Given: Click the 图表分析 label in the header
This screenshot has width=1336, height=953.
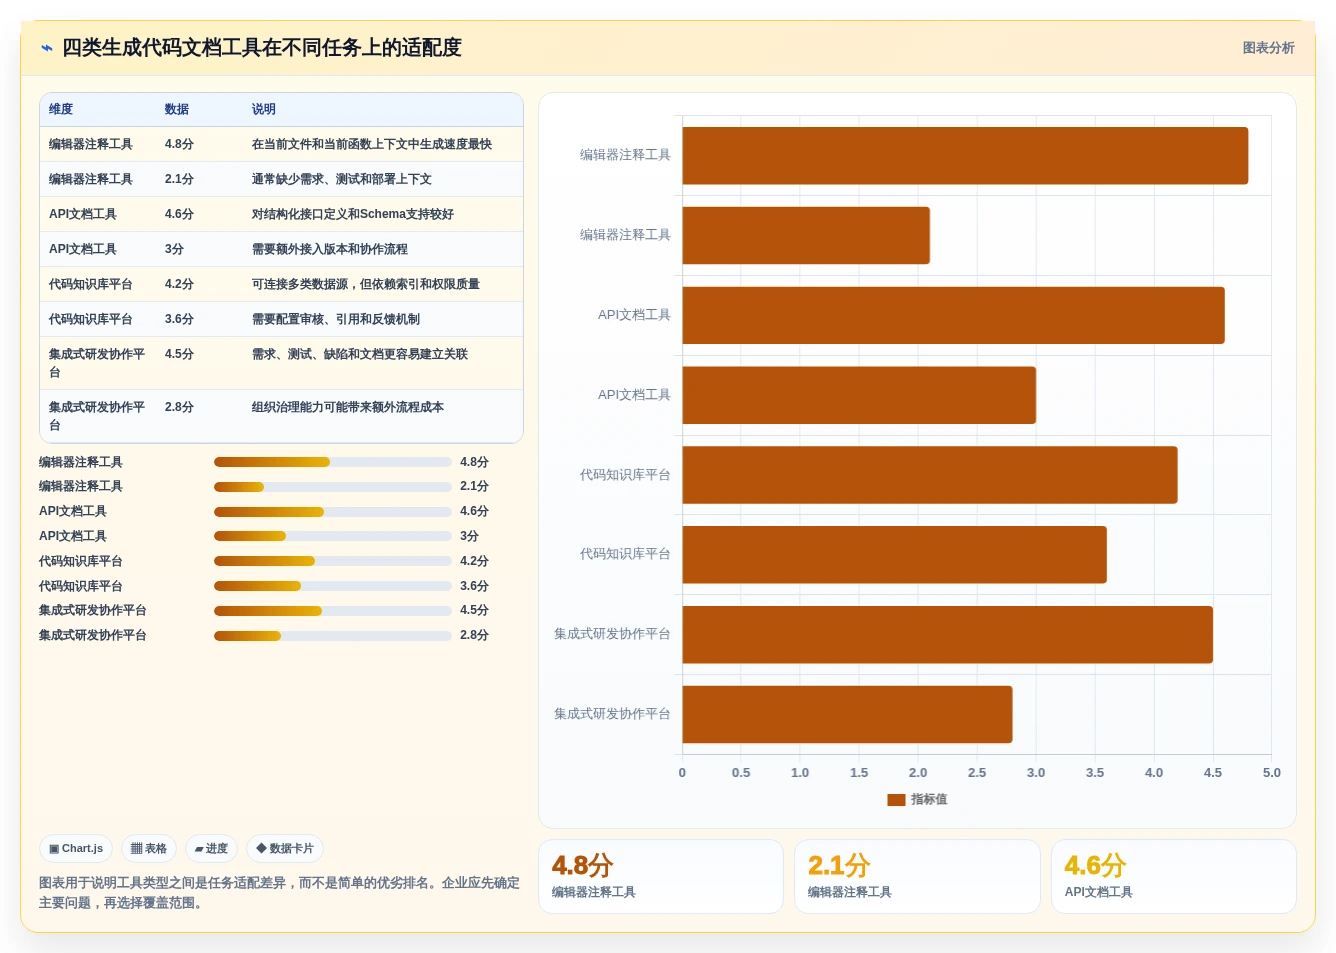Looking at the screenshot, I should tap(1268, 48).
